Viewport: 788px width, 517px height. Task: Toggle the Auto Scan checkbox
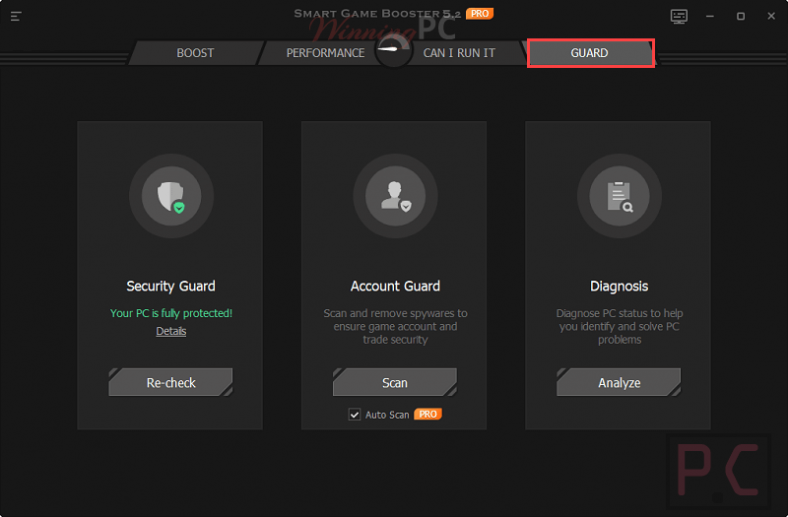pos(354,414)
